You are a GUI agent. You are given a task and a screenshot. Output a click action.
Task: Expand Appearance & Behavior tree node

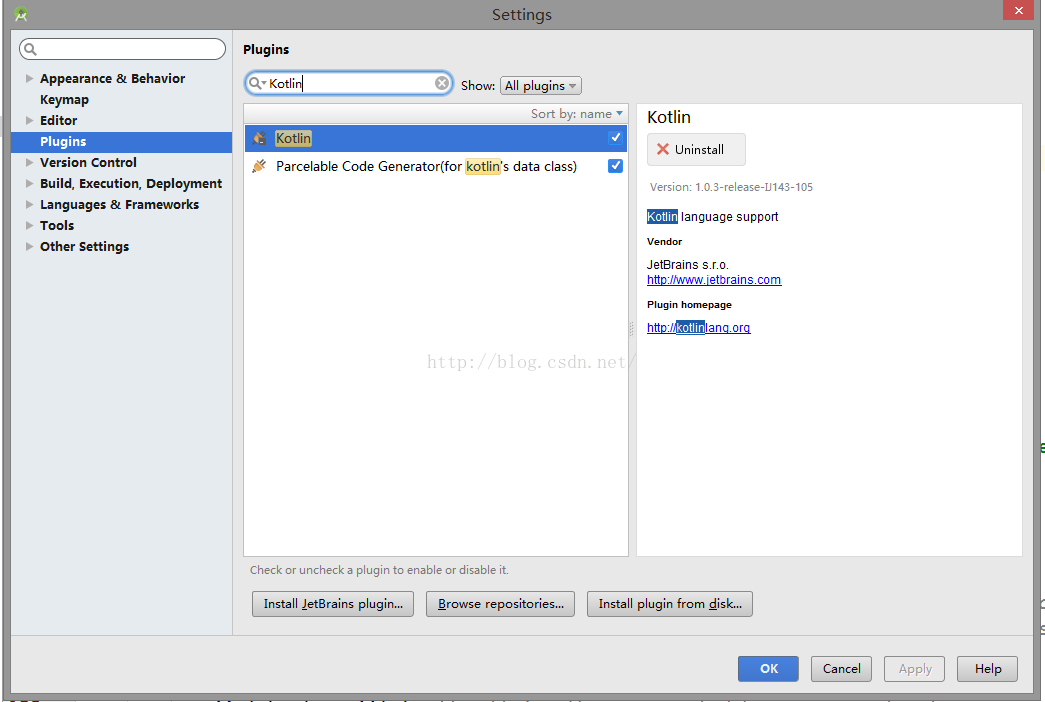[x=29, y=78]
